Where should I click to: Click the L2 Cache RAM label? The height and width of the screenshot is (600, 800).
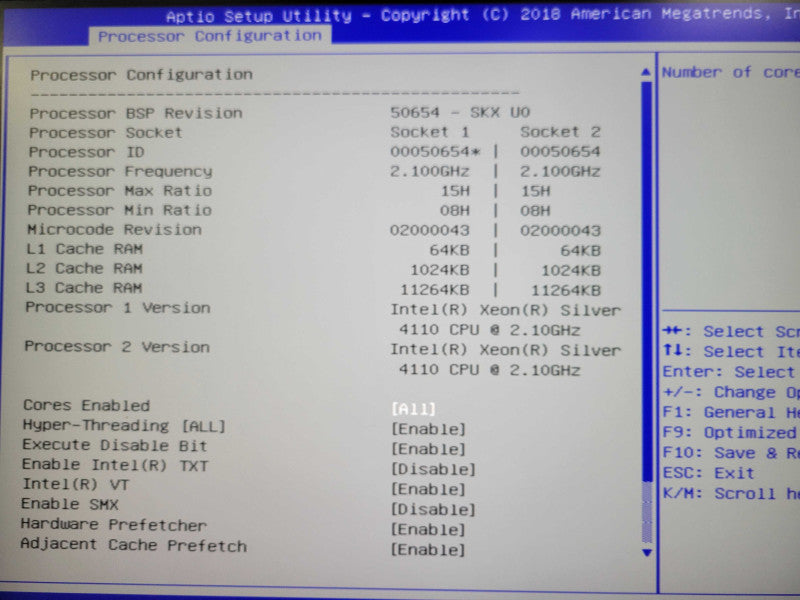click(x=84, y=268)
